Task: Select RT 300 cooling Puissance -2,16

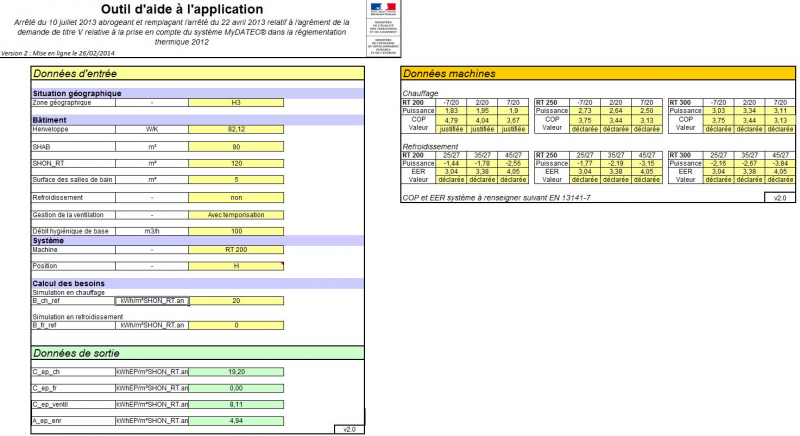Action: pyautogui.click(x=718, y=164)
